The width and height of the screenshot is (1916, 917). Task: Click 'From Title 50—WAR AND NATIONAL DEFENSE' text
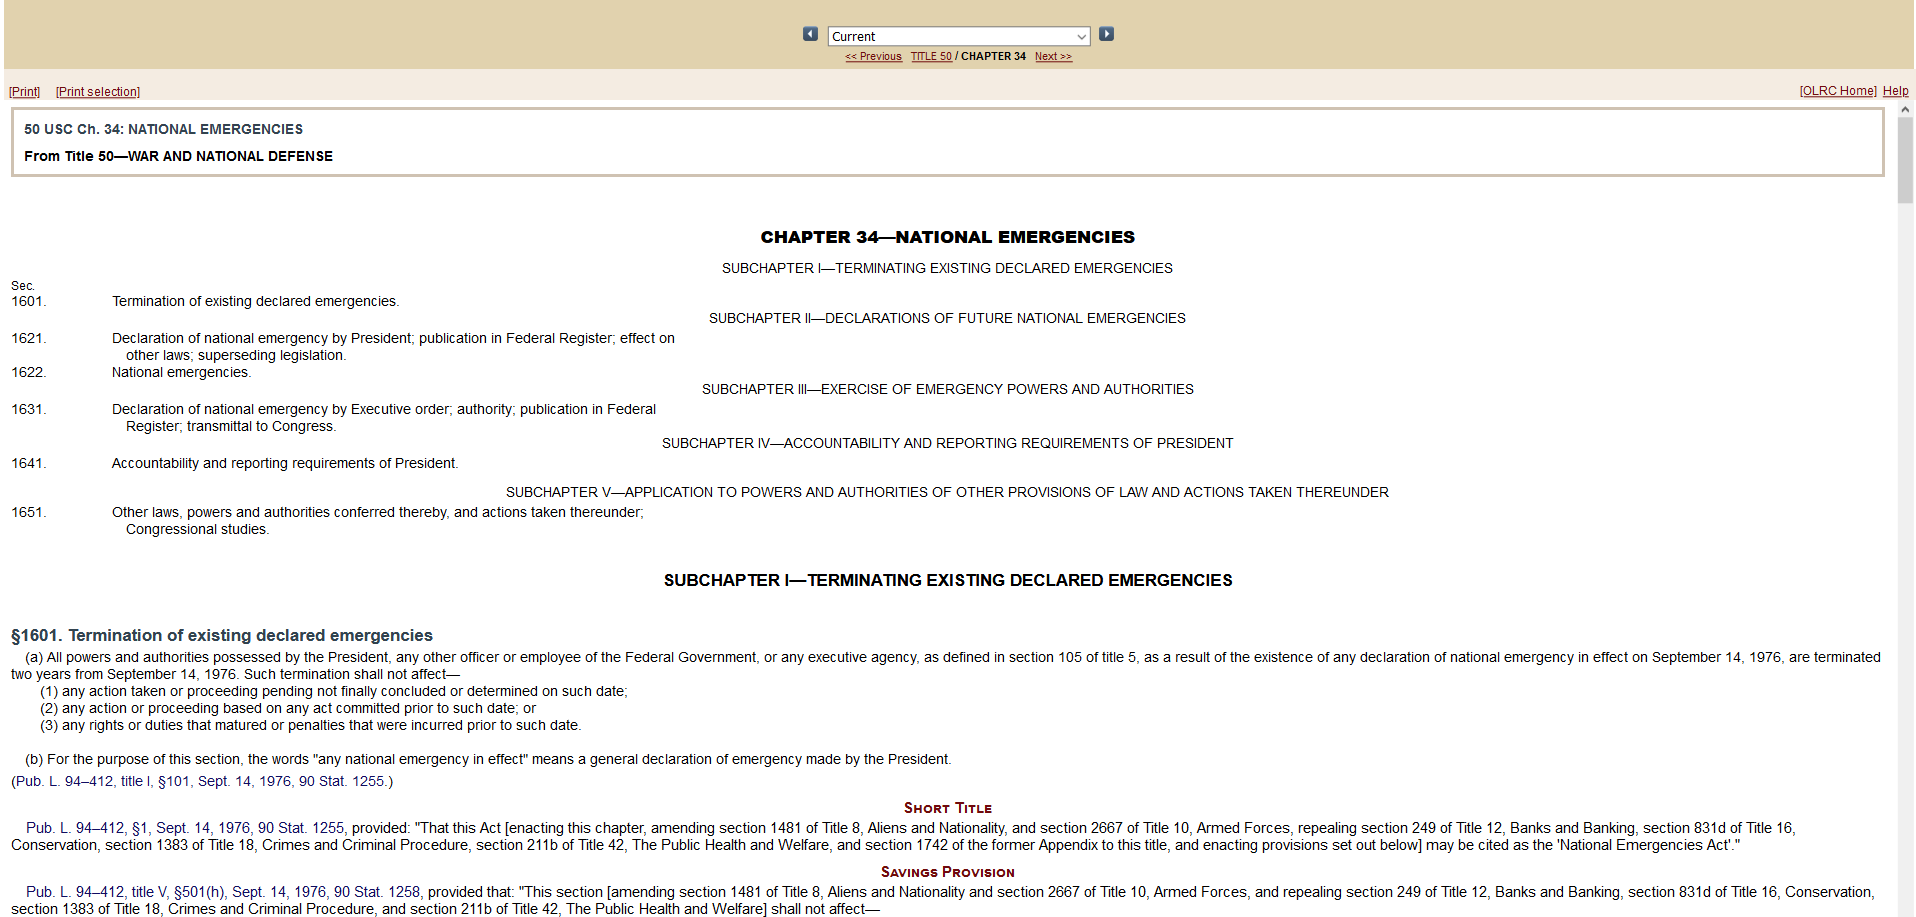click(178, 156)
